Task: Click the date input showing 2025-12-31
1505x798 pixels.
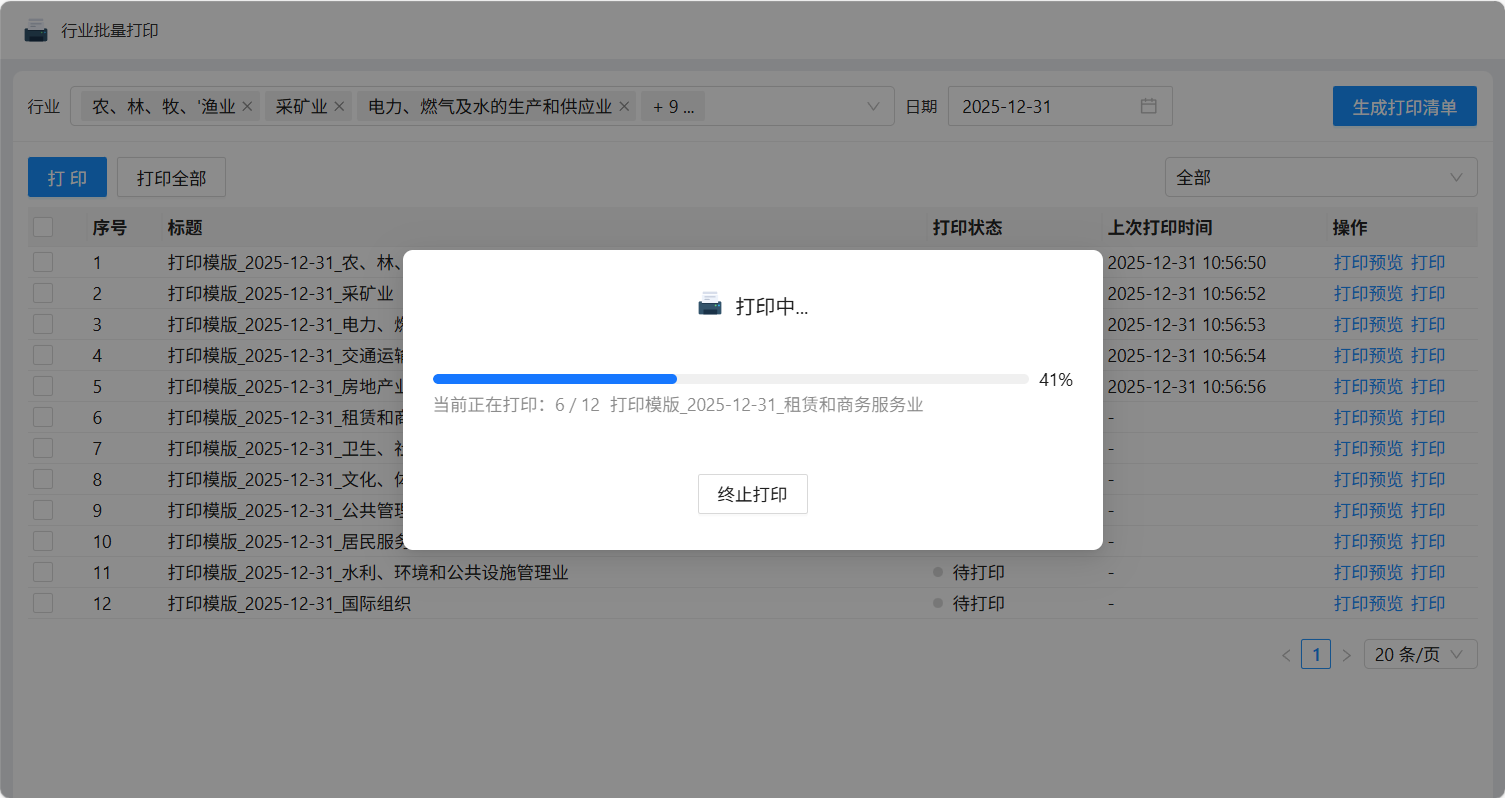Action: (1040, 107)
